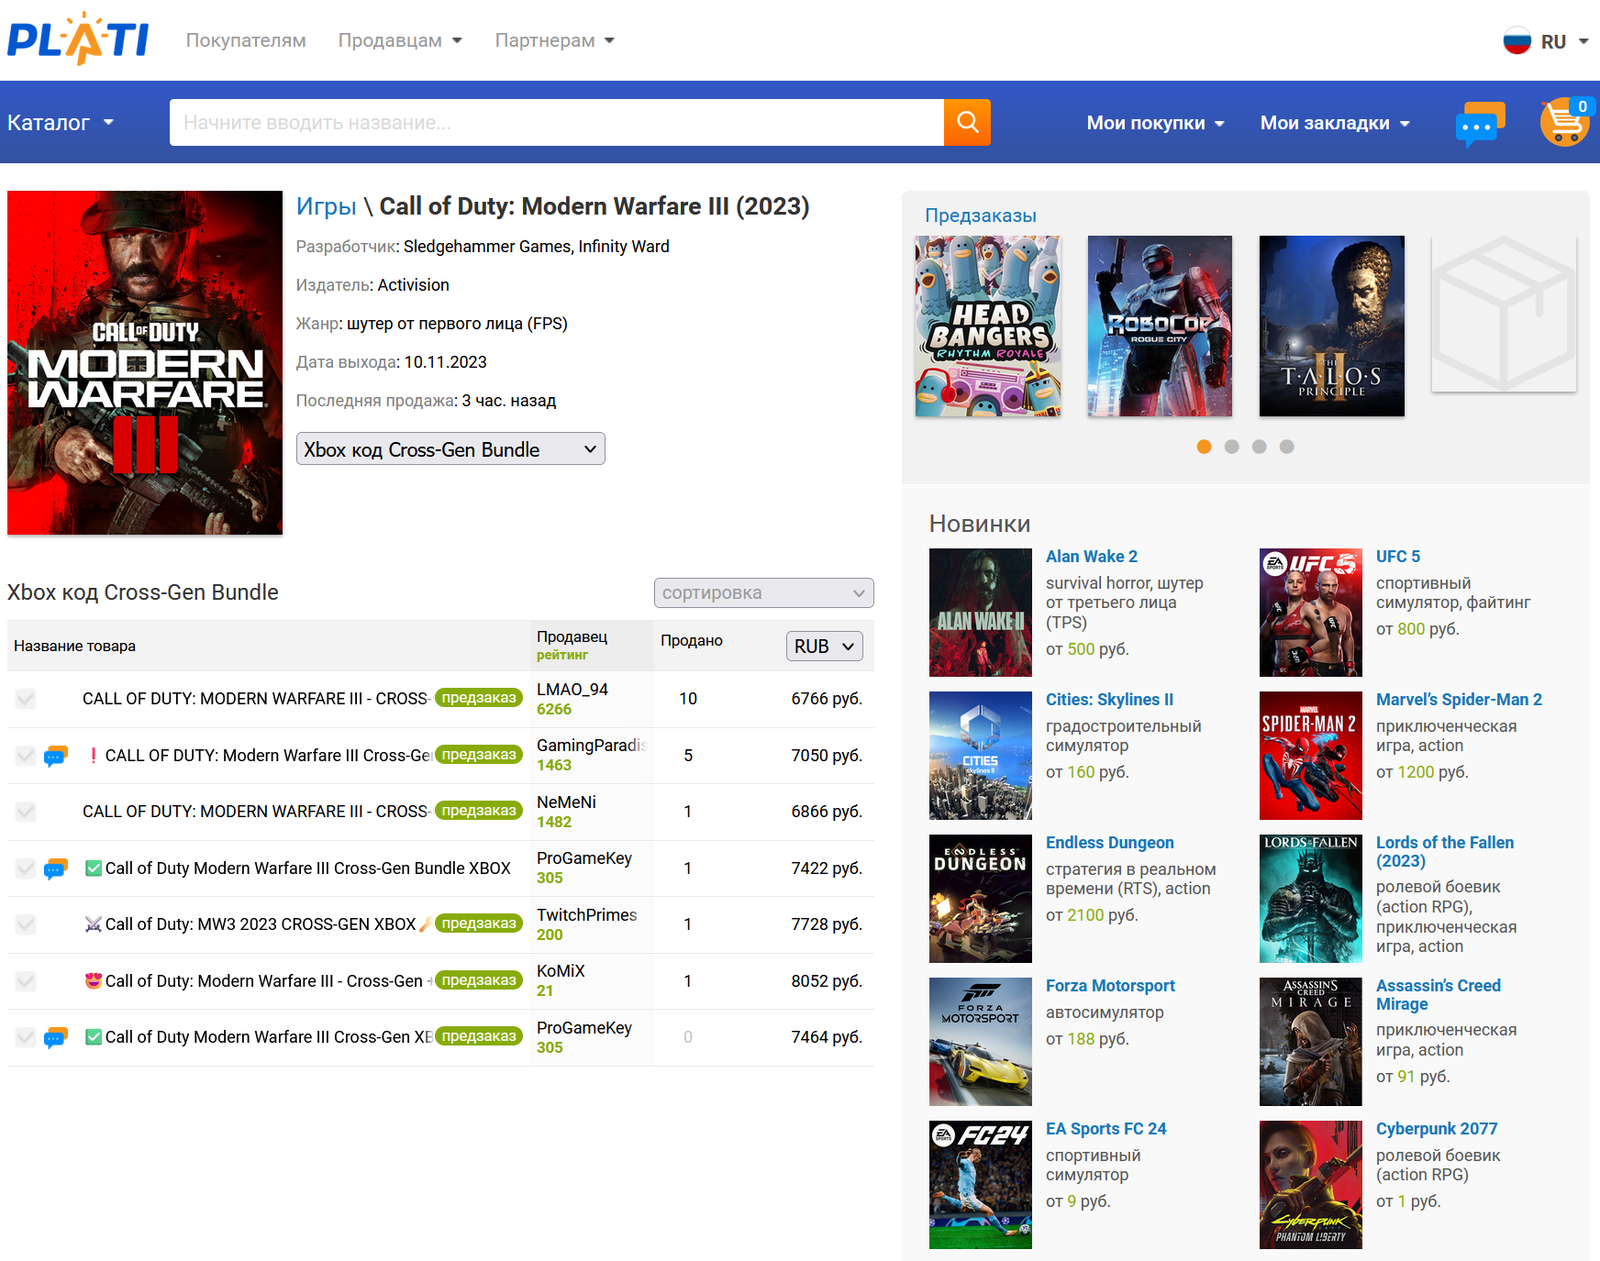The image size is (1600, 1261).
Task: Click Lords of the Fallen cover image
Action: (x=1310, y=898)
